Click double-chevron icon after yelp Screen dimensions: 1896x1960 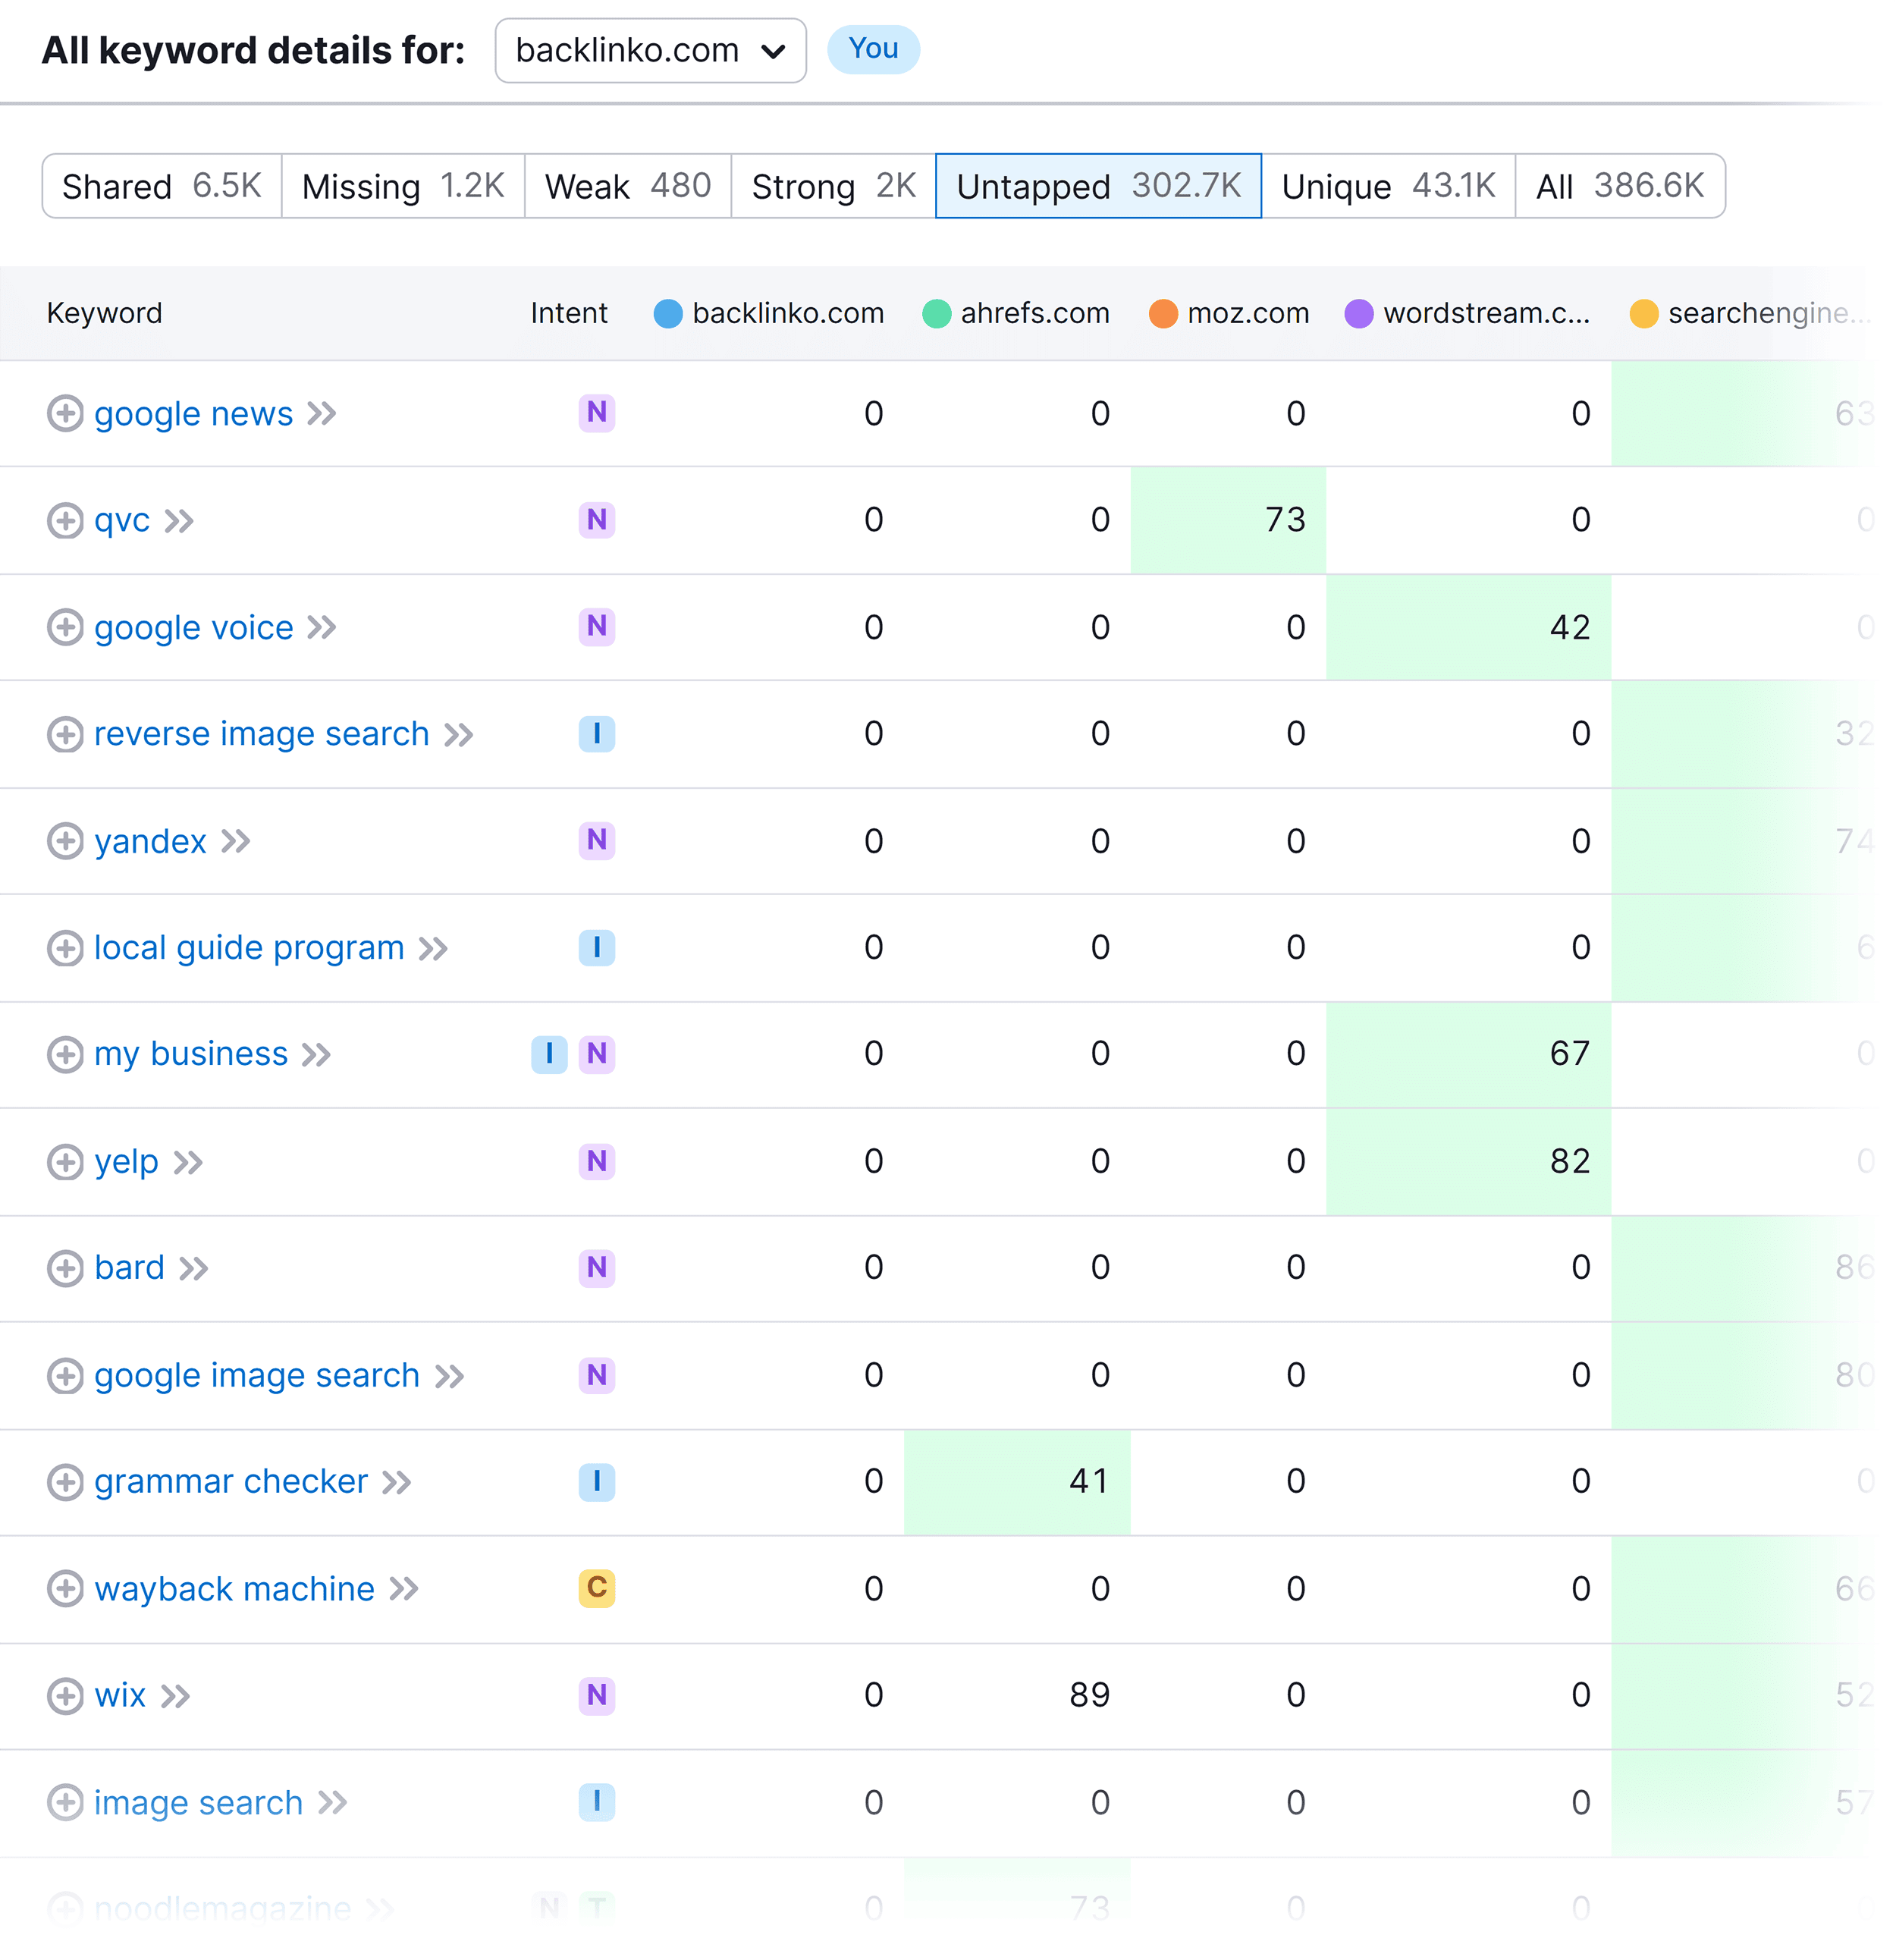point(188,1162)
